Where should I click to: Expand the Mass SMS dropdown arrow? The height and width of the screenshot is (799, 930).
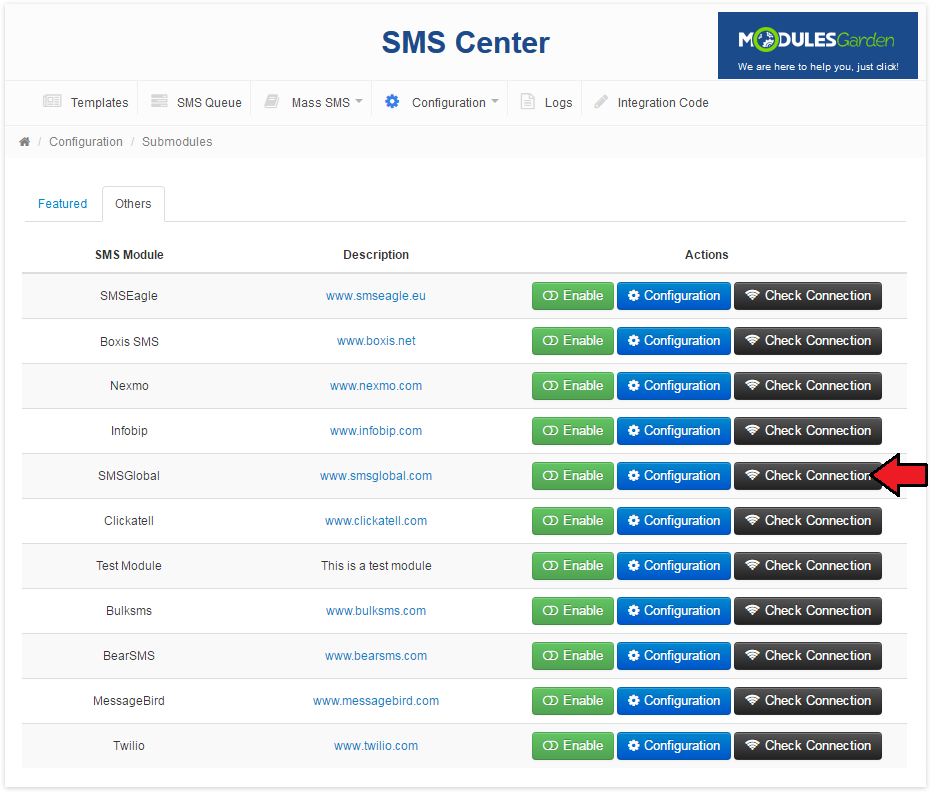[x=359, y=101]
